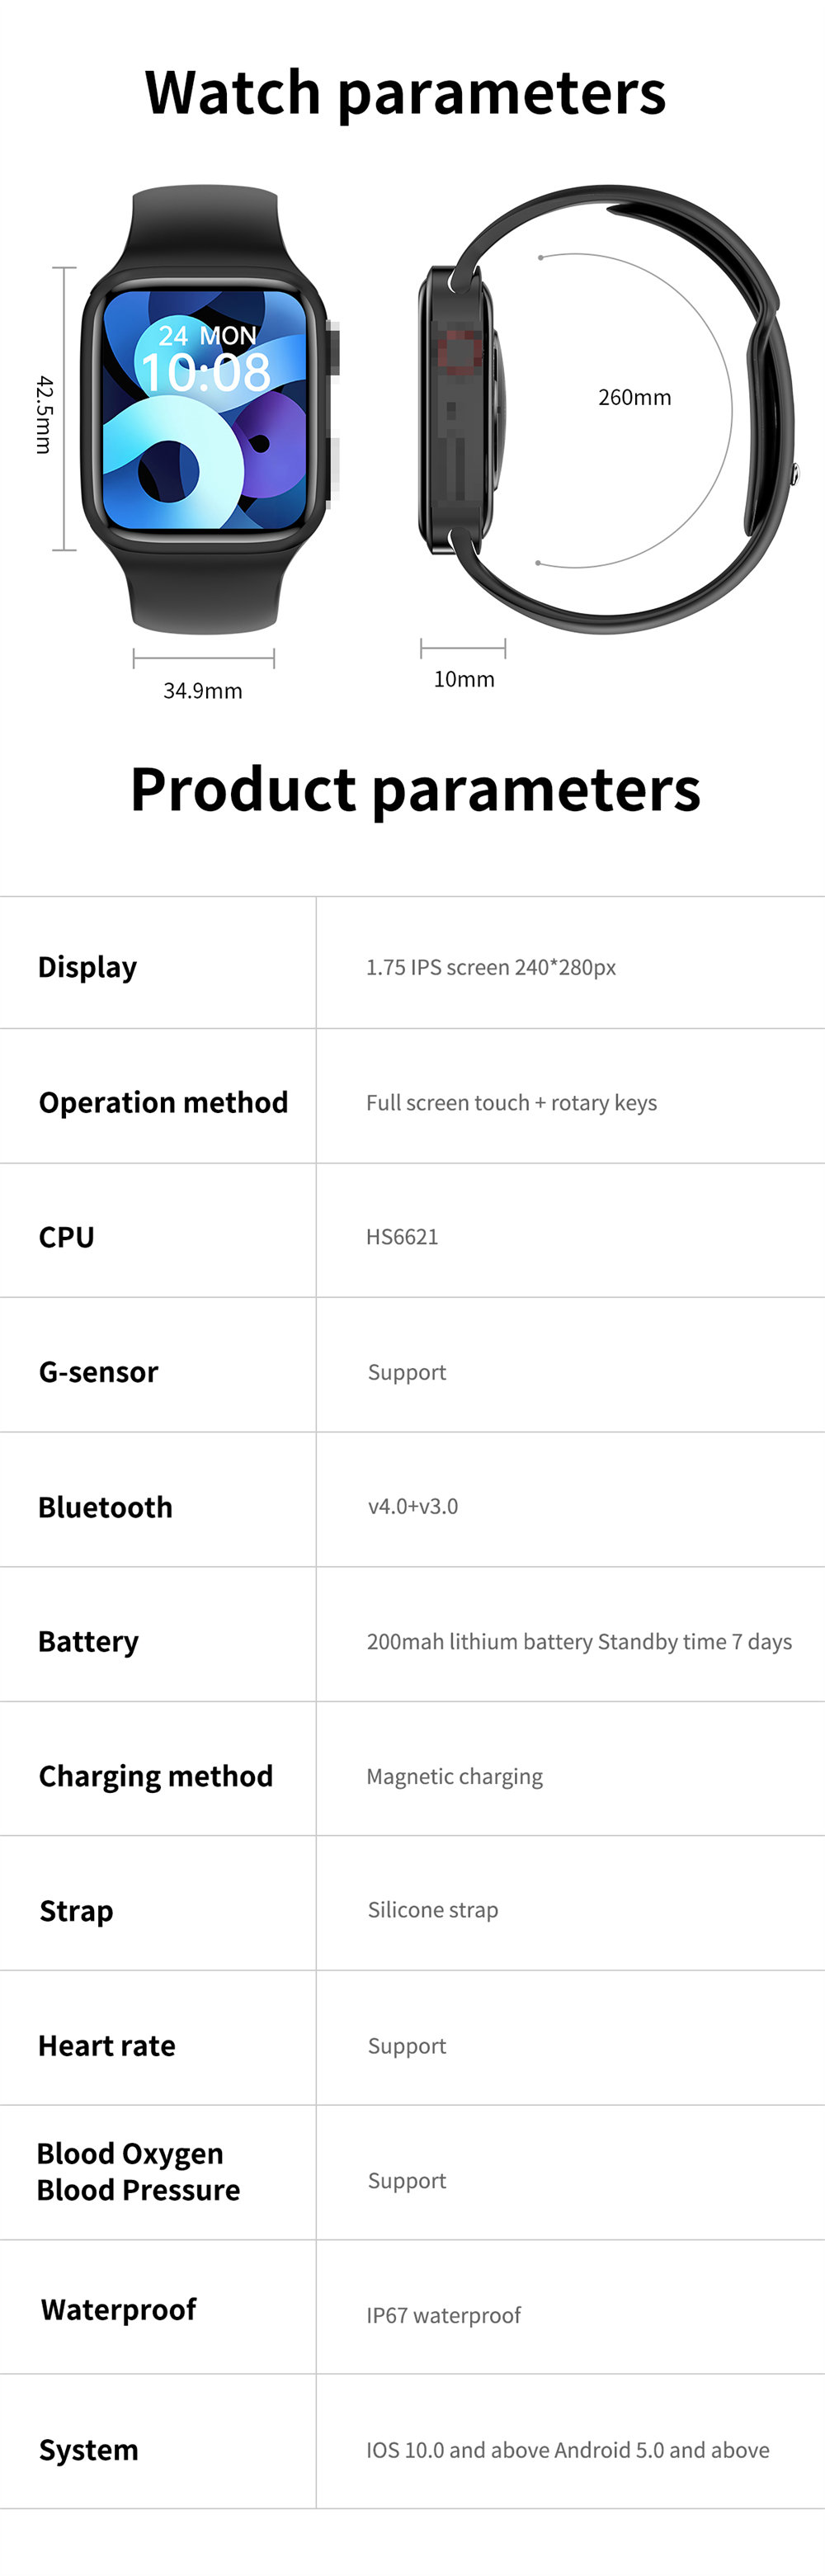Click the Silicone strap value
This screenshot has width=825, height=2576.
coord(433,1910)
